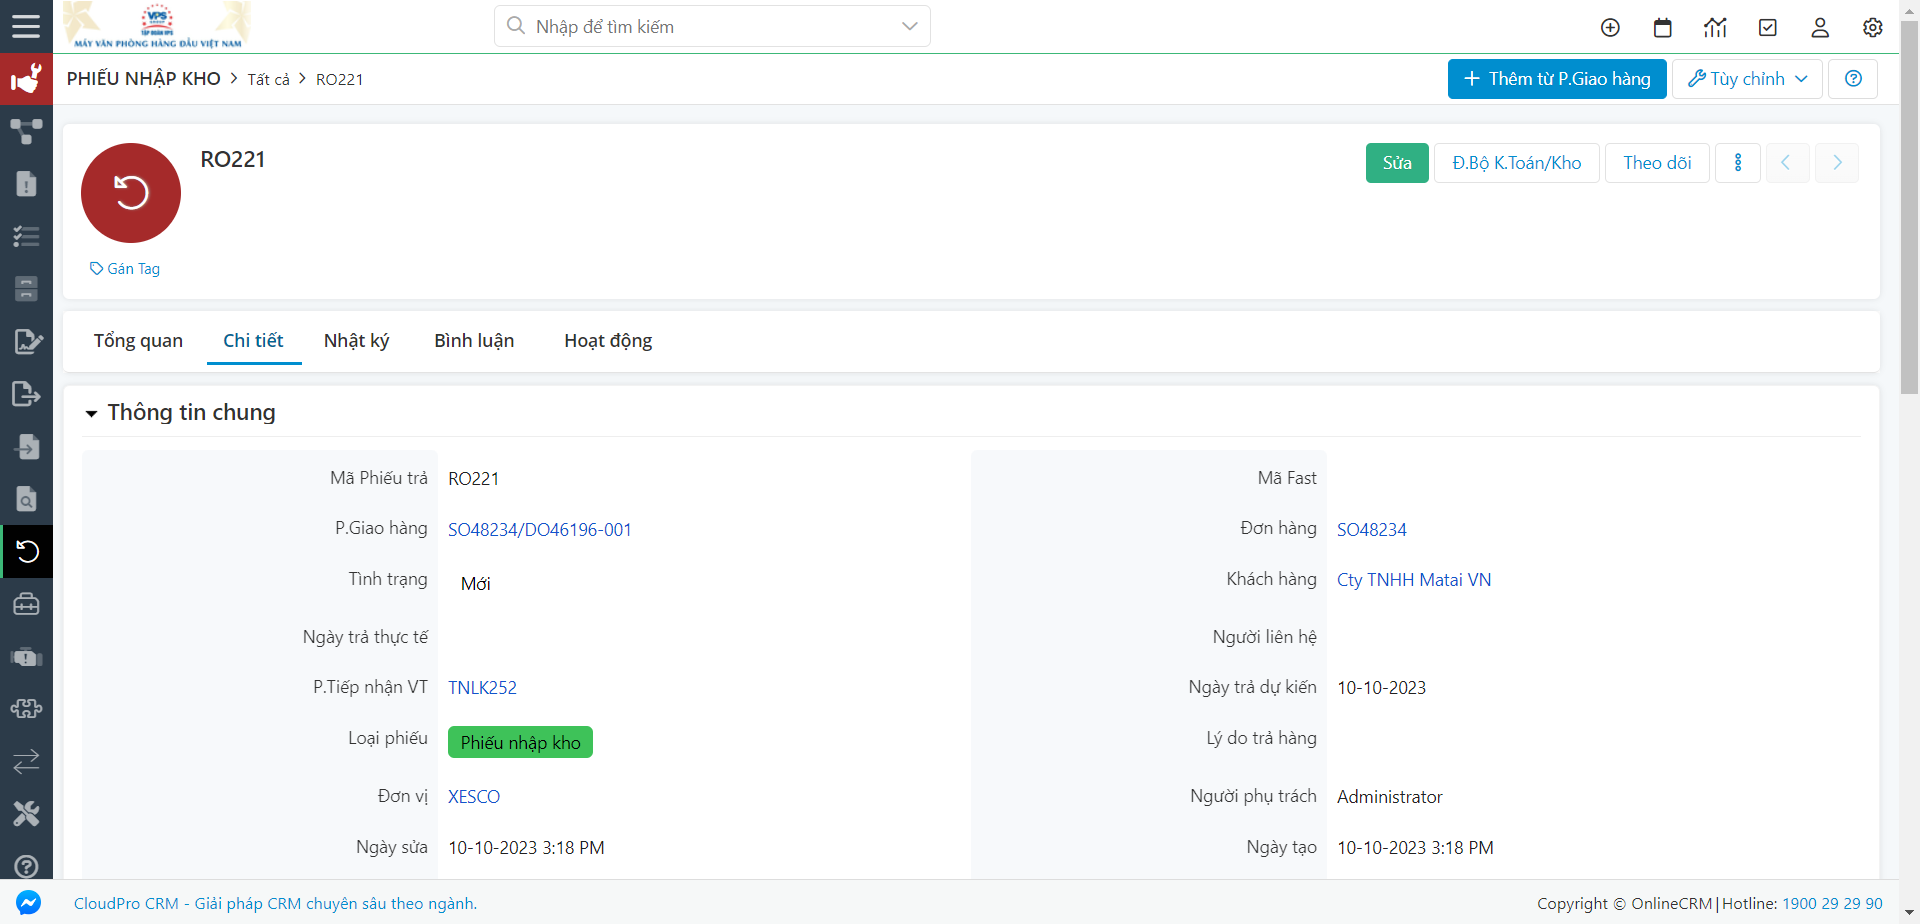
Task: Open the sidebar help question icon
Action: (x=26, y=866)
